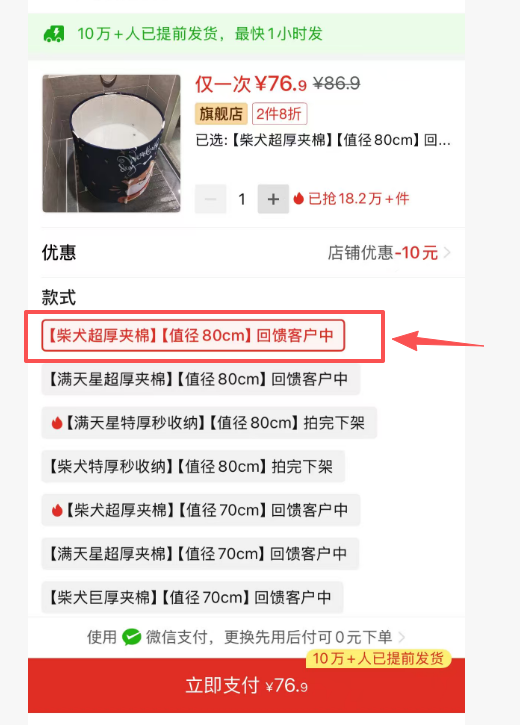Viewport: 520px width, 725px height.
Task: Tap the 立即支付 ¥76.9 button
Action: coord(246,685)
